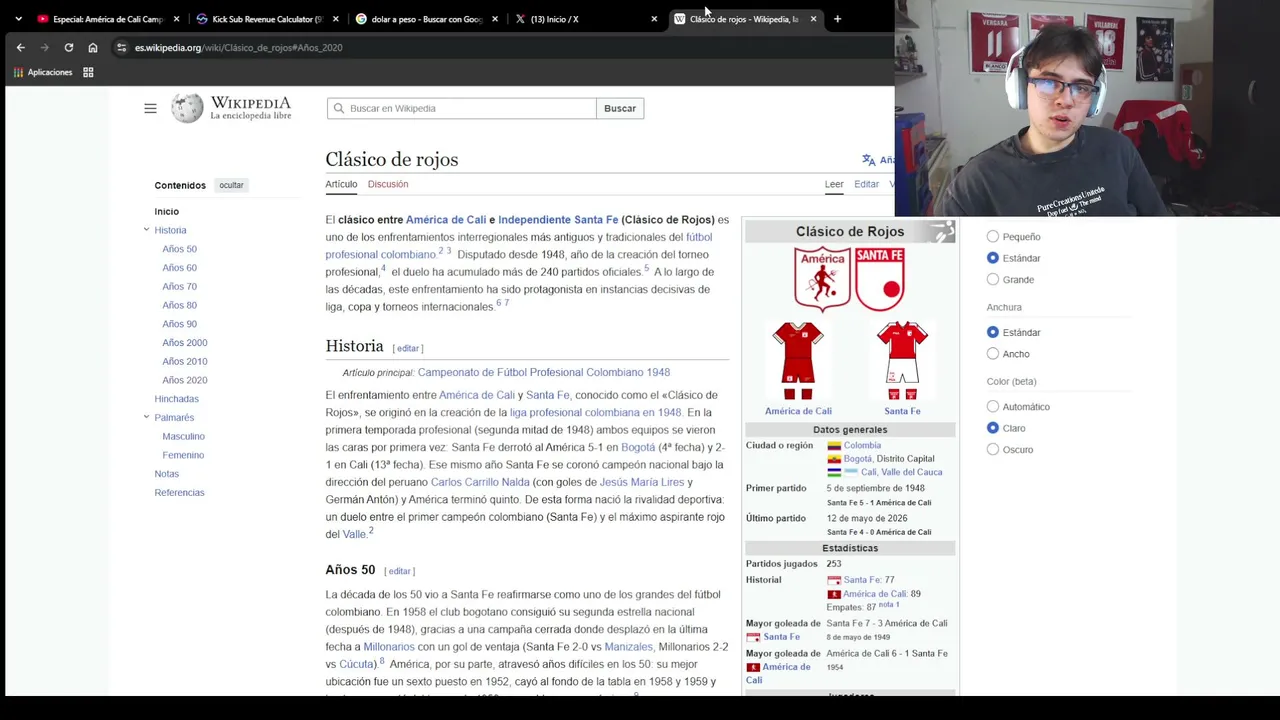
Task: Click the Buscar search button
Action: pos(620,108)
